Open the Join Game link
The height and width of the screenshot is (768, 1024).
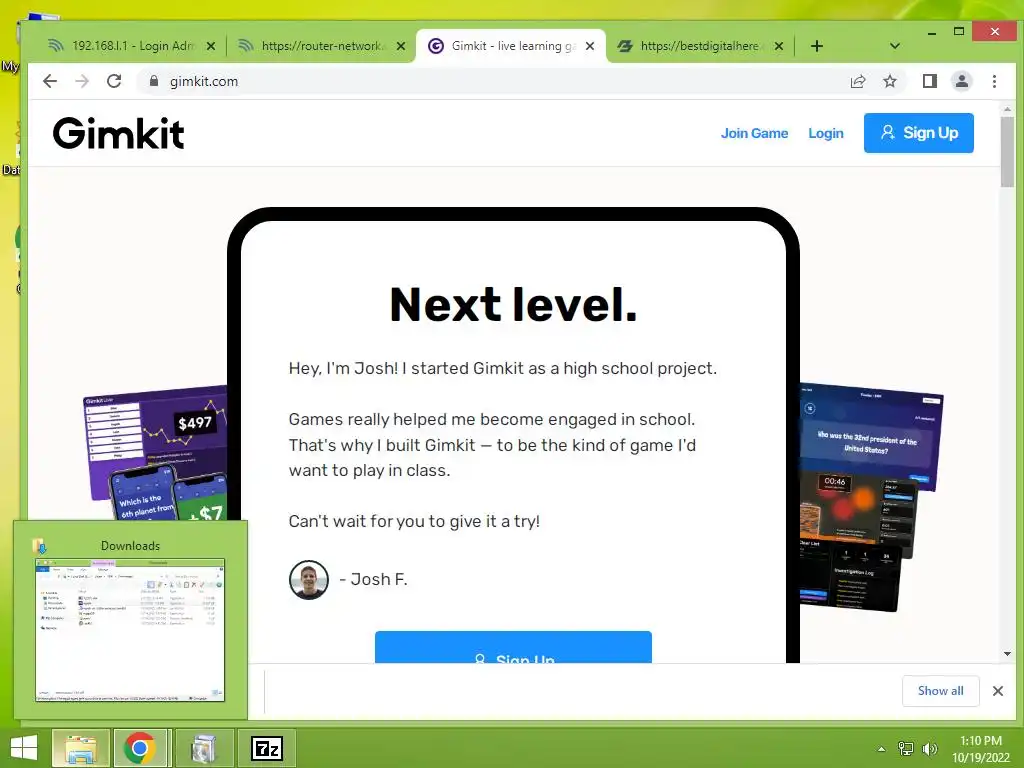(754, 133)
